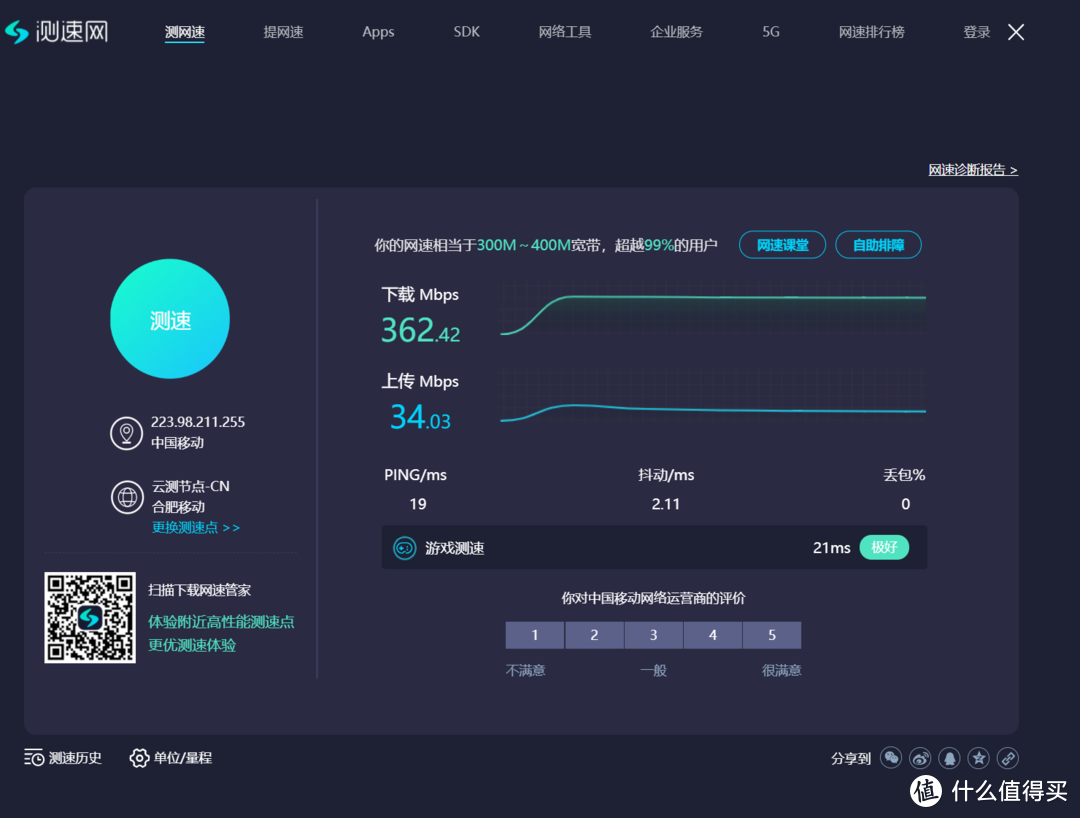Share result to Qzone star icon

pos(979,758)
